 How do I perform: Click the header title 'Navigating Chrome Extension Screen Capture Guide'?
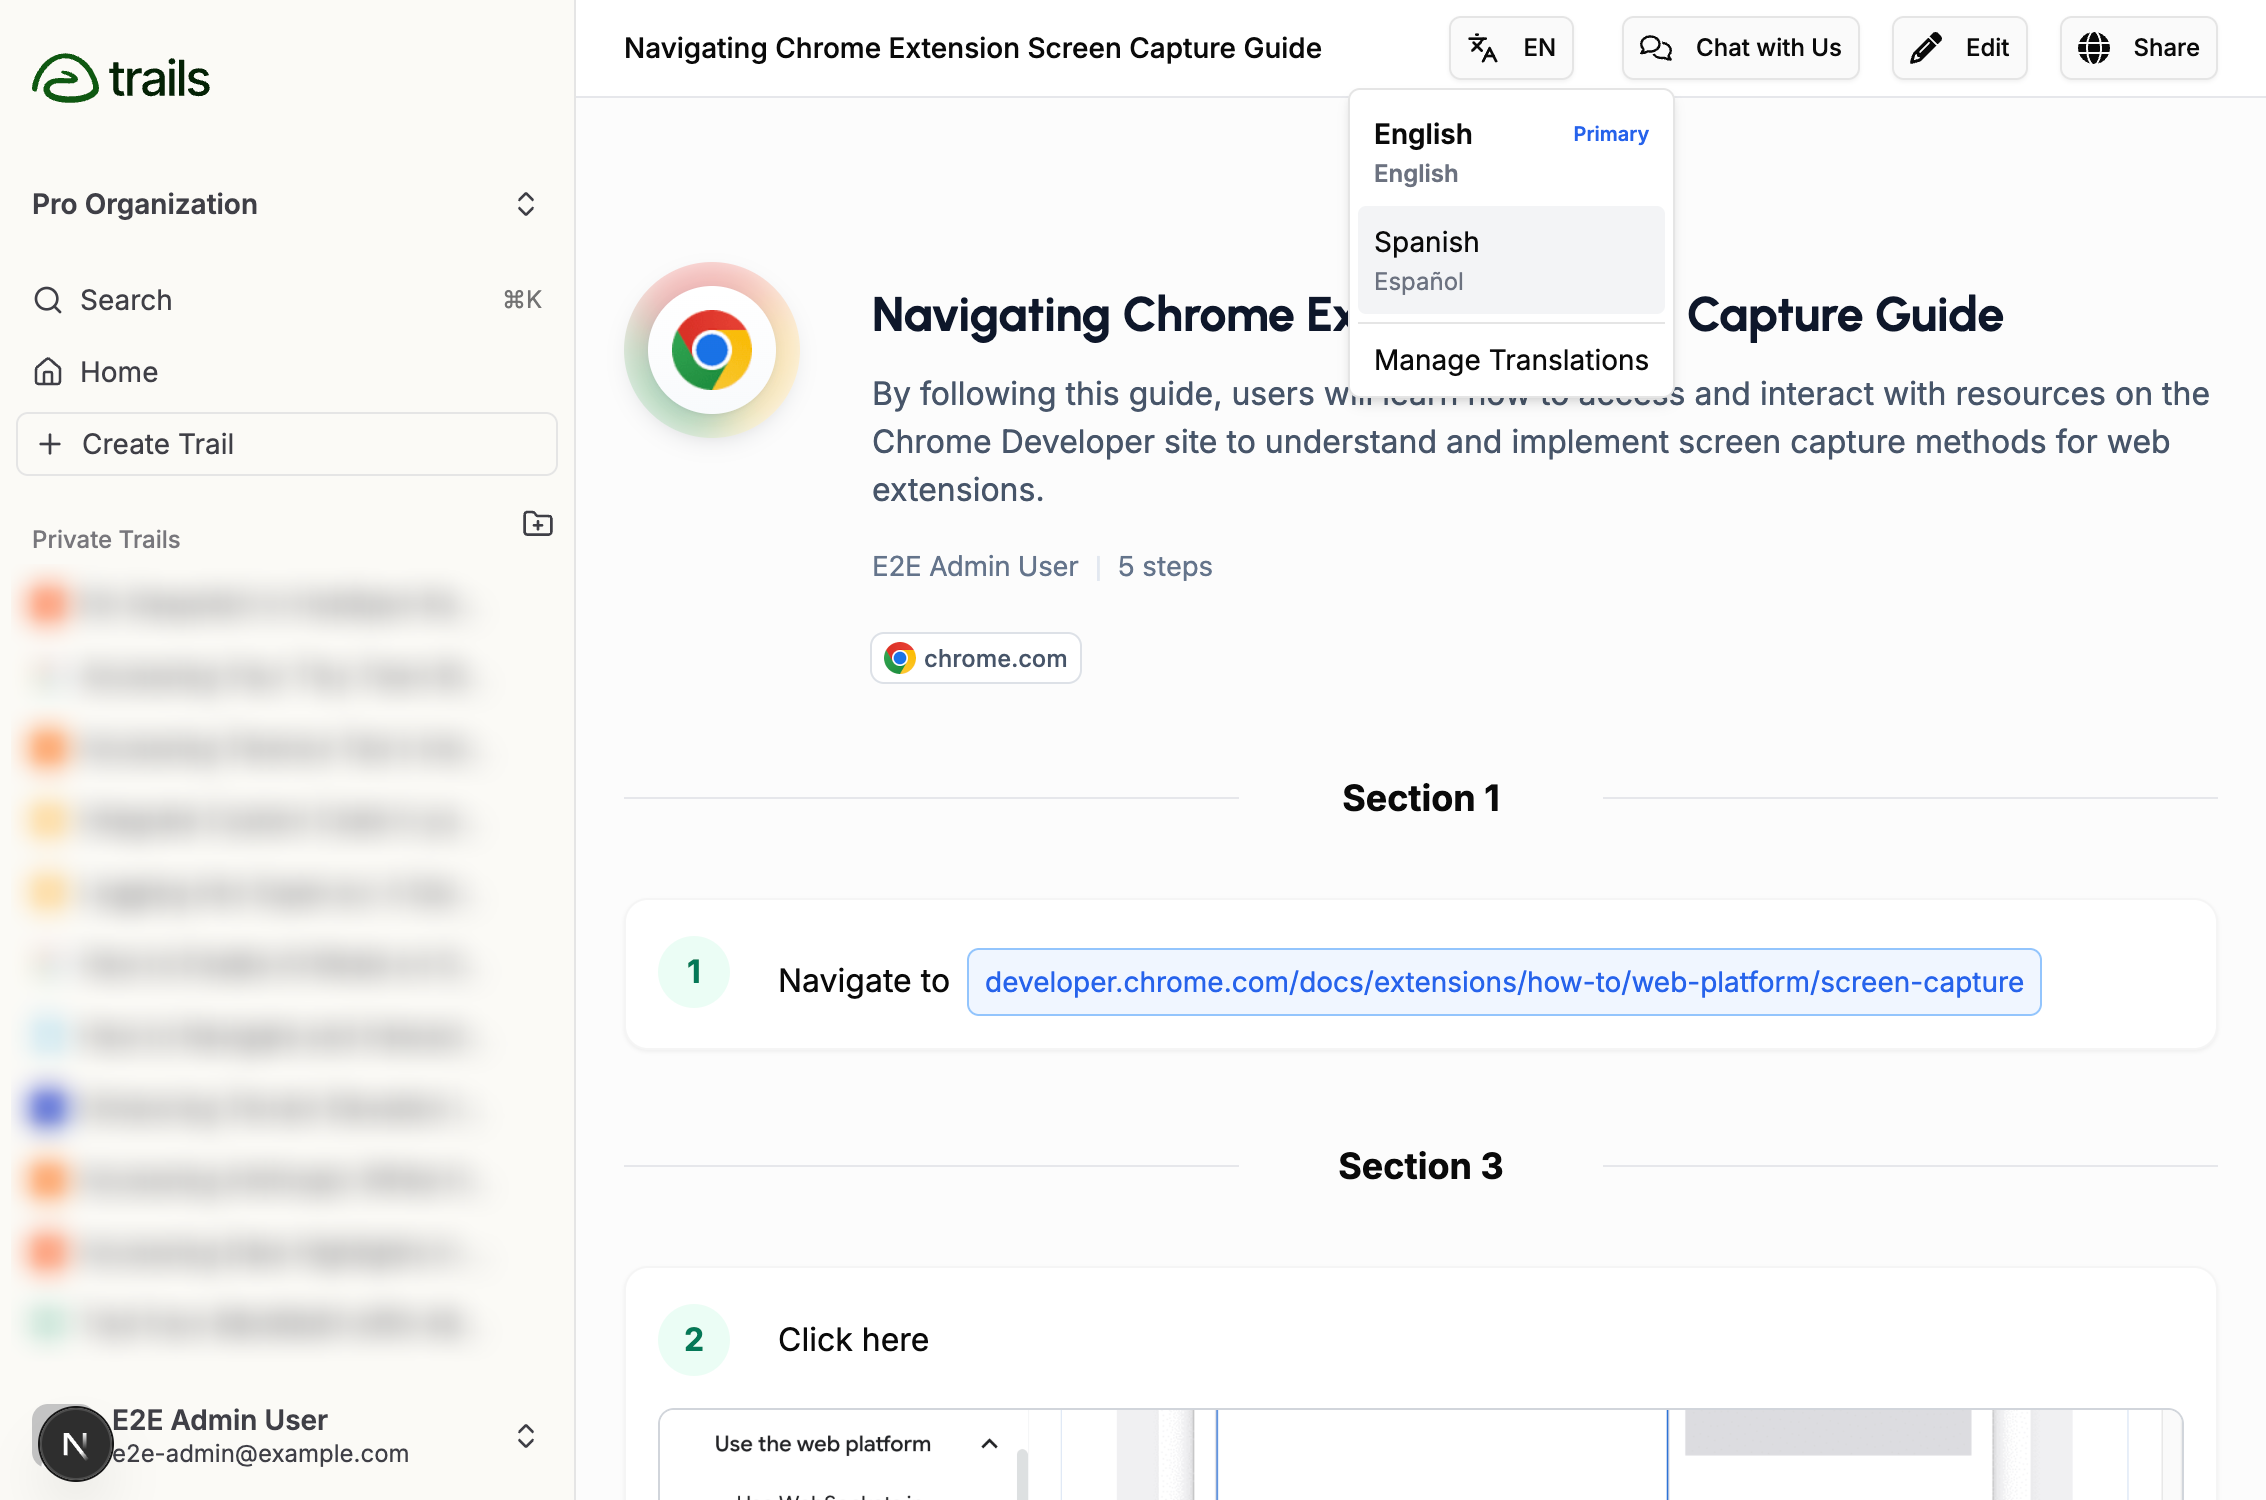pos(973,48)
